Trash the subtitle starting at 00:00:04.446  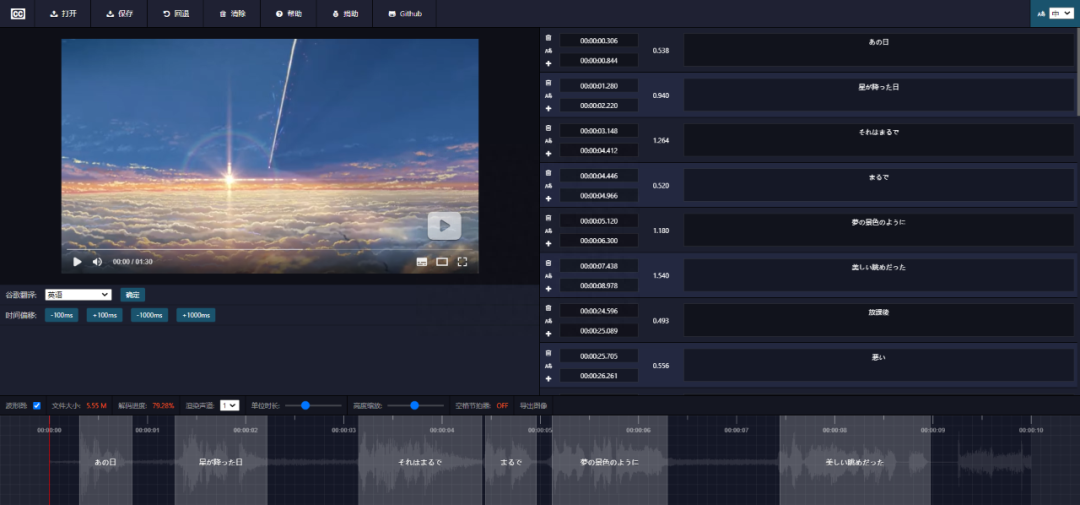pos(548,173)
